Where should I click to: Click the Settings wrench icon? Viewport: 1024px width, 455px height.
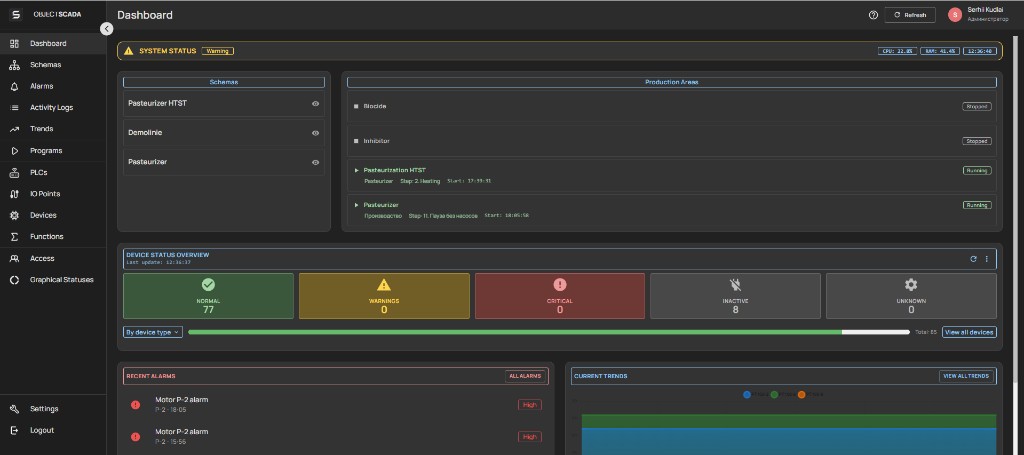tap(14, 409)
